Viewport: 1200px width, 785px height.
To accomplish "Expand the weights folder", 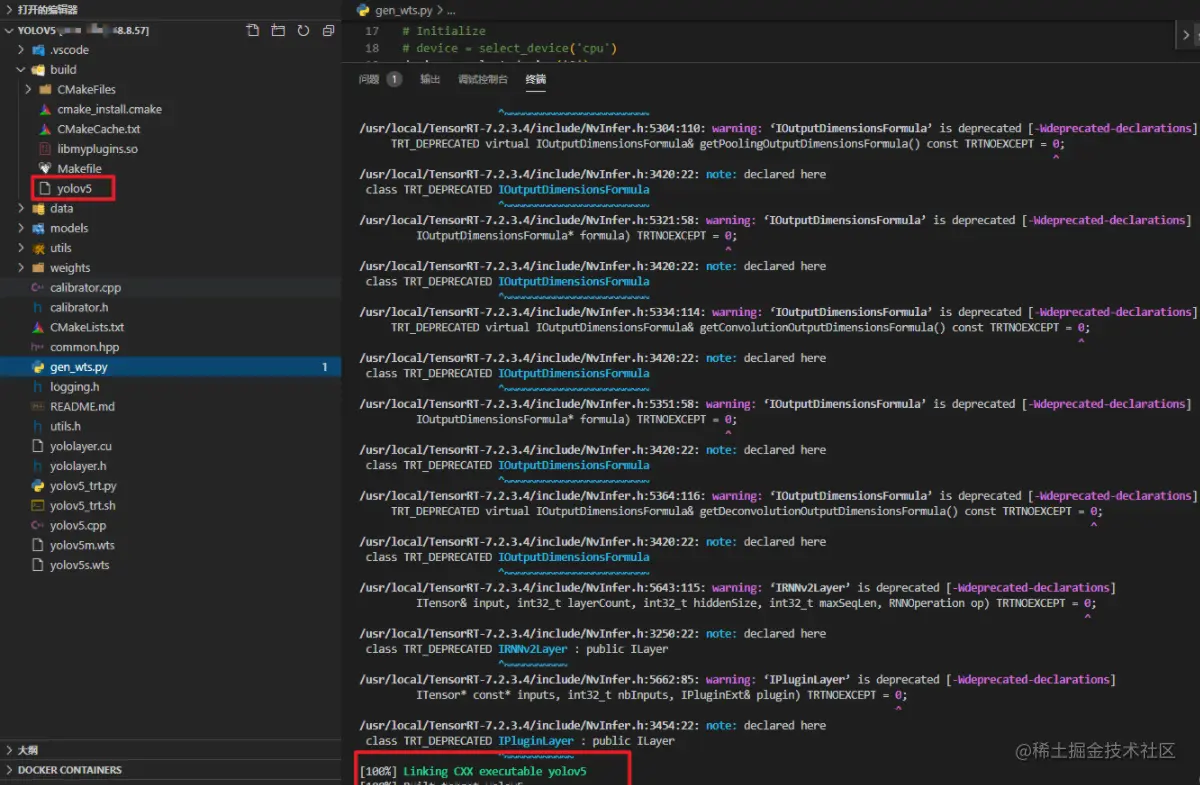I will (x=22, y=268).
